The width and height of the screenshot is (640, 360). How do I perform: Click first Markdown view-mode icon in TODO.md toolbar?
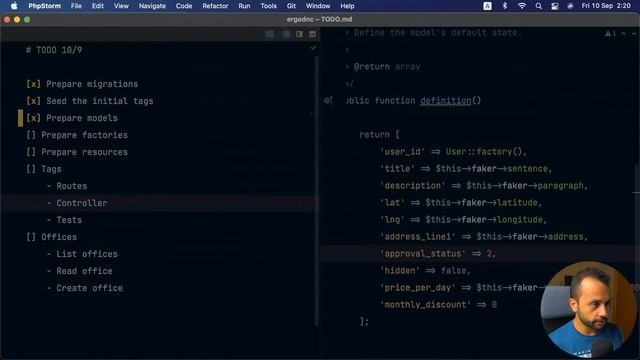pos(269,34)
